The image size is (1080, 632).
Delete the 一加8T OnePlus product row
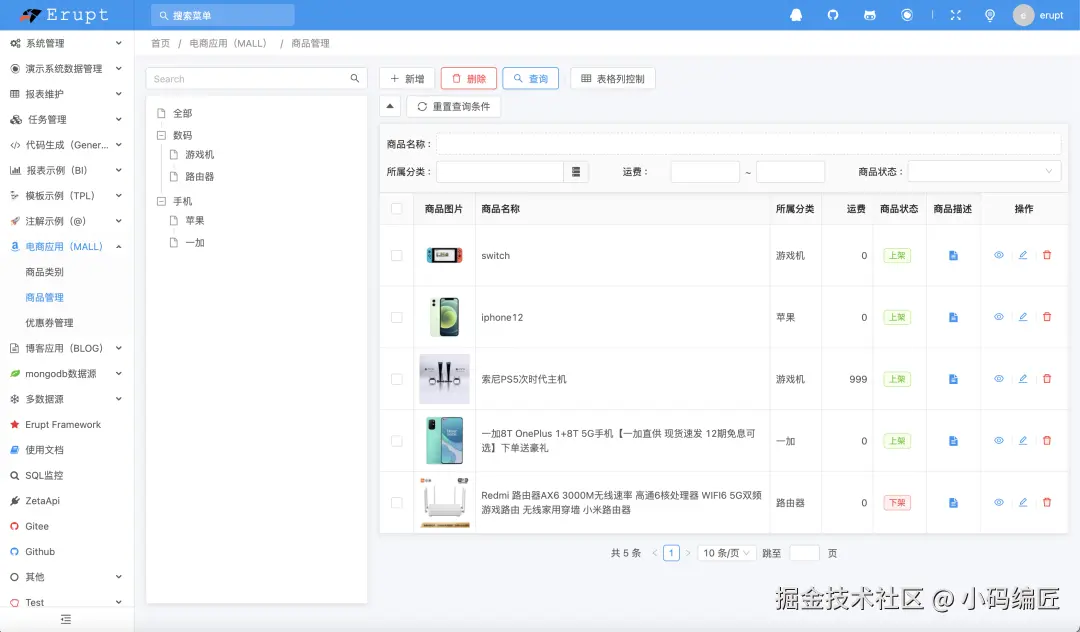click(1047, 441)
